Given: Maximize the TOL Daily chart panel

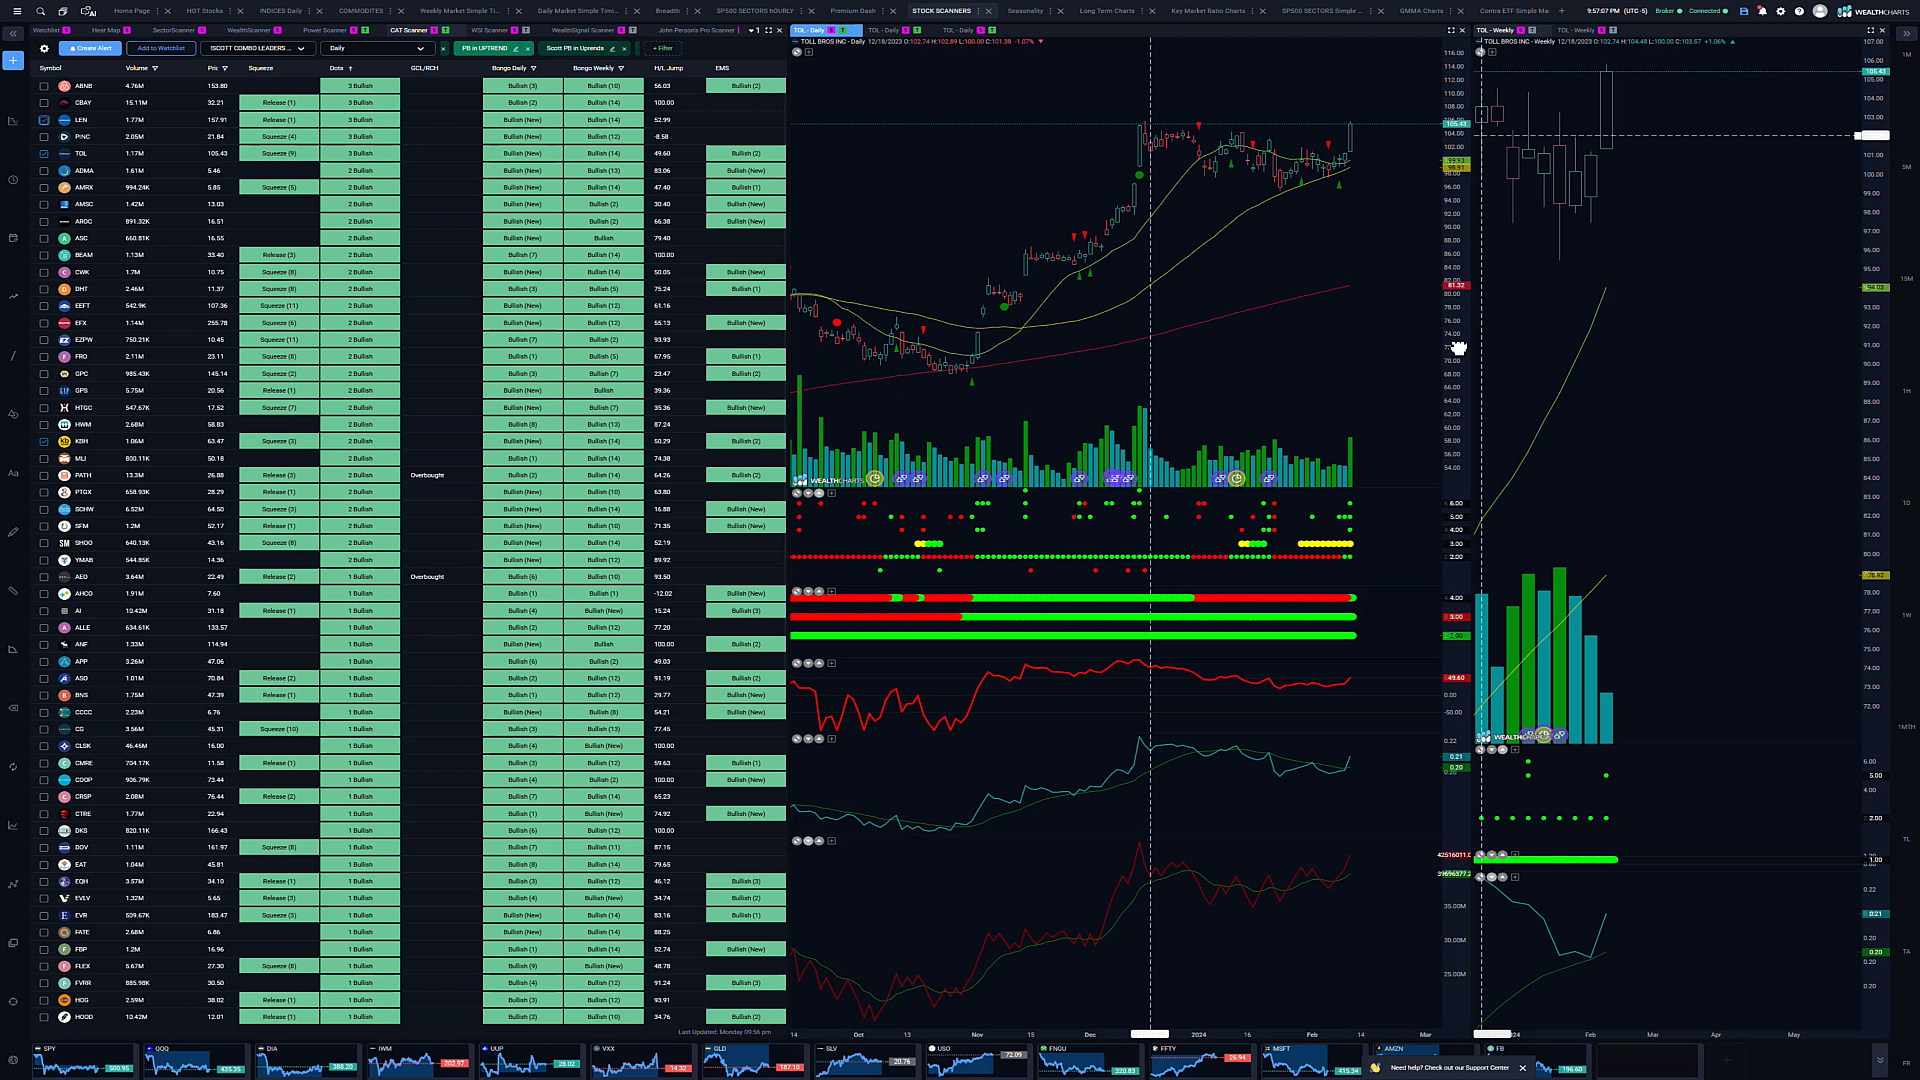Looking at the screenshot, I should [x=1451, y=30].
